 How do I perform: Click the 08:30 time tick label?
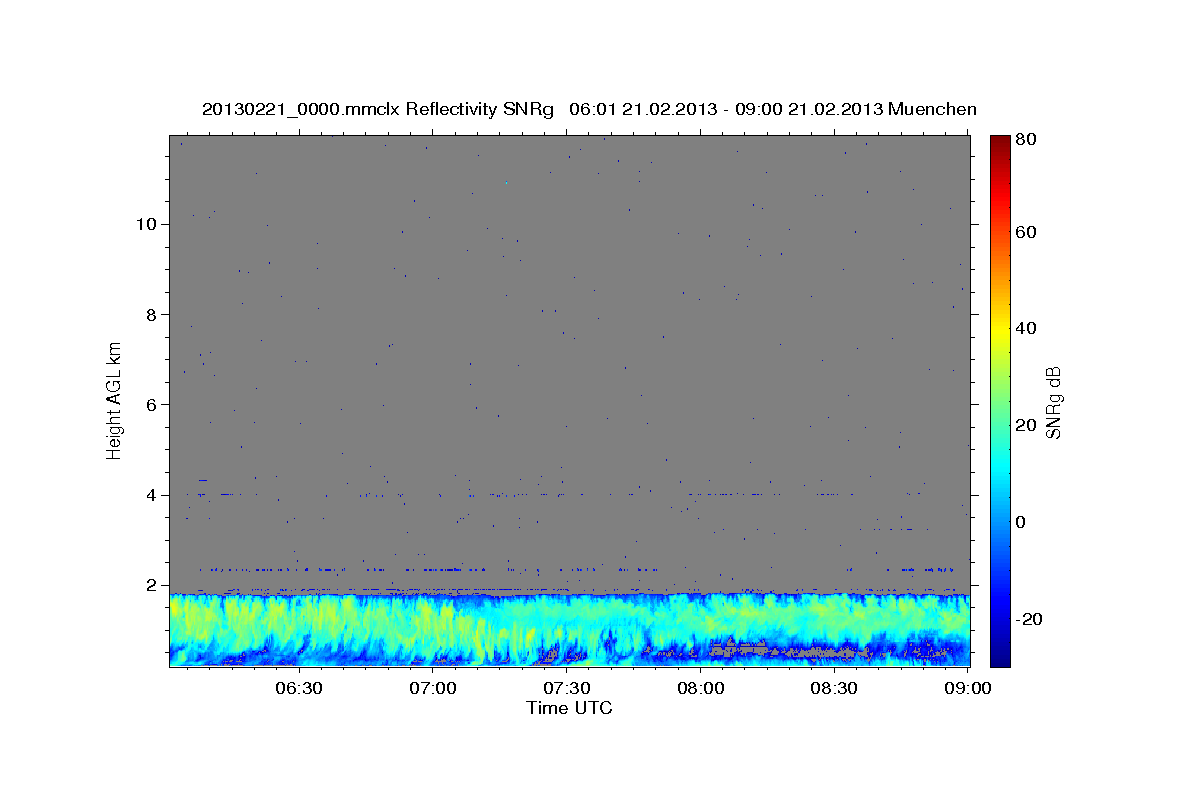(834, 688)
